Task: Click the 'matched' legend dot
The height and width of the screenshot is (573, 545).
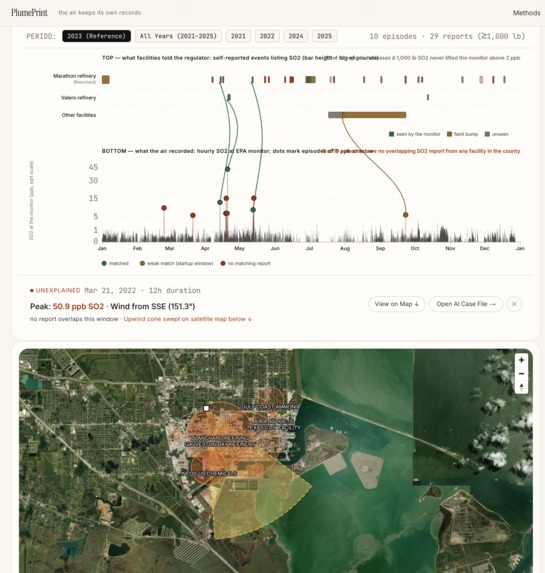Action: pyautogui.click(x=104, y=263)
